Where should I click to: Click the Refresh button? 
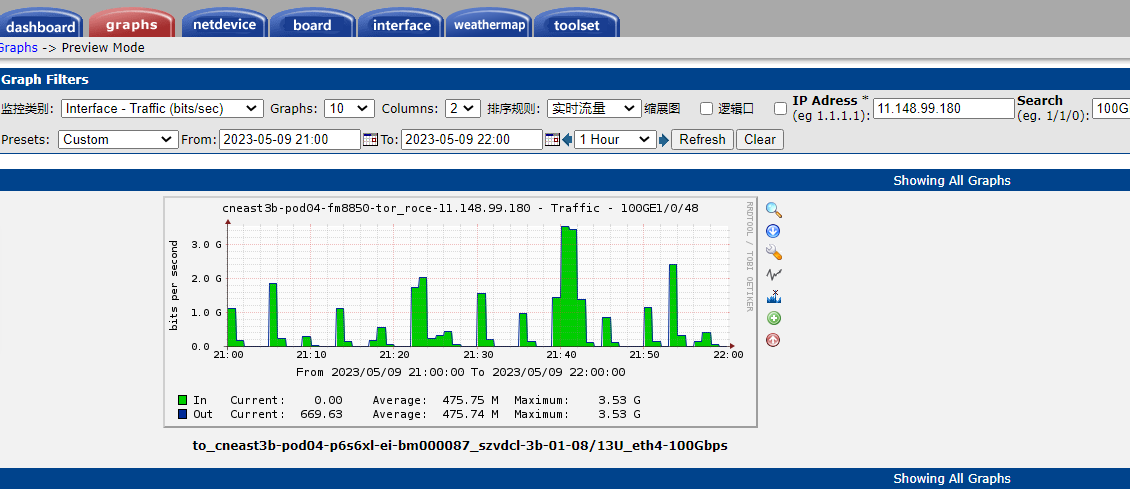tap(703, 140)
